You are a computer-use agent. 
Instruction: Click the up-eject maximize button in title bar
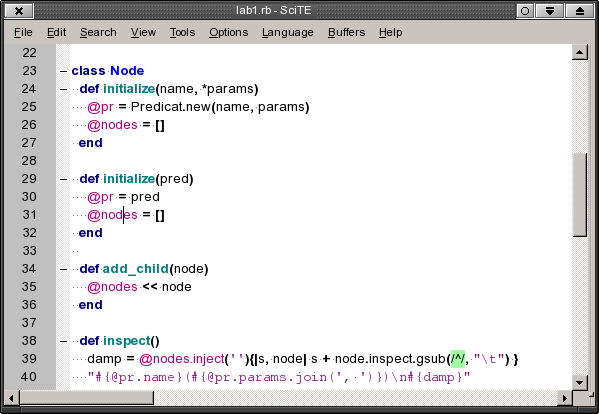coord(580,11)
